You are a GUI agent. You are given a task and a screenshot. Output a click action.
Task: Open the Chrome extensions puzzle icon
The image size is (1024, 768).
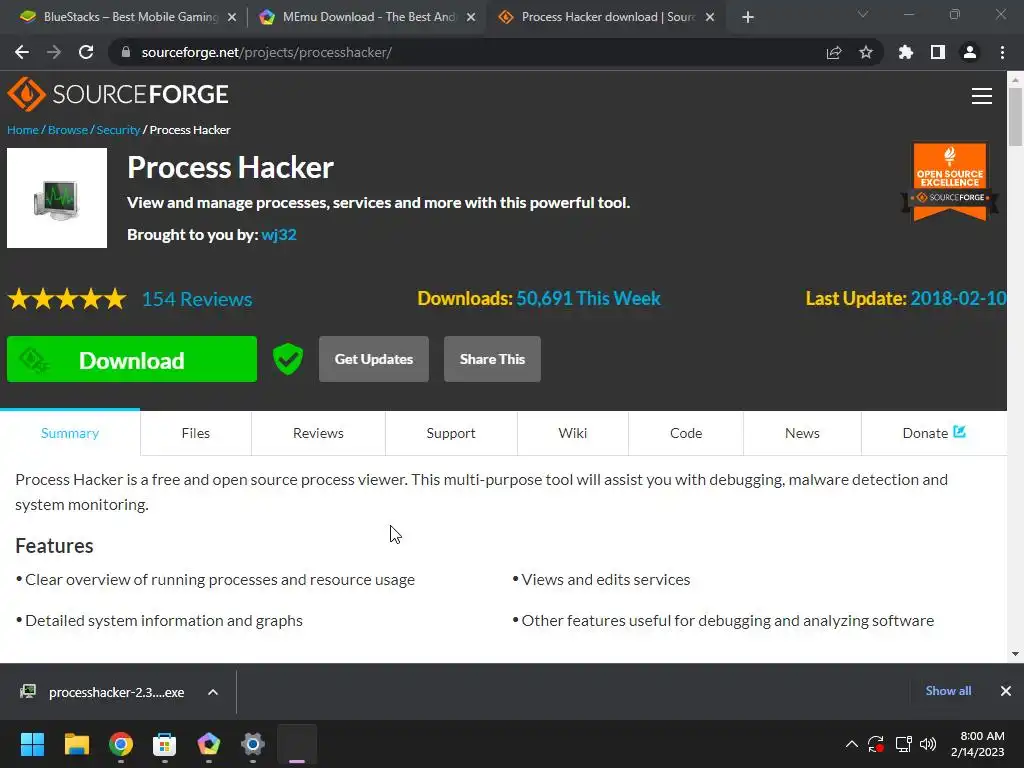click(906, 52)
